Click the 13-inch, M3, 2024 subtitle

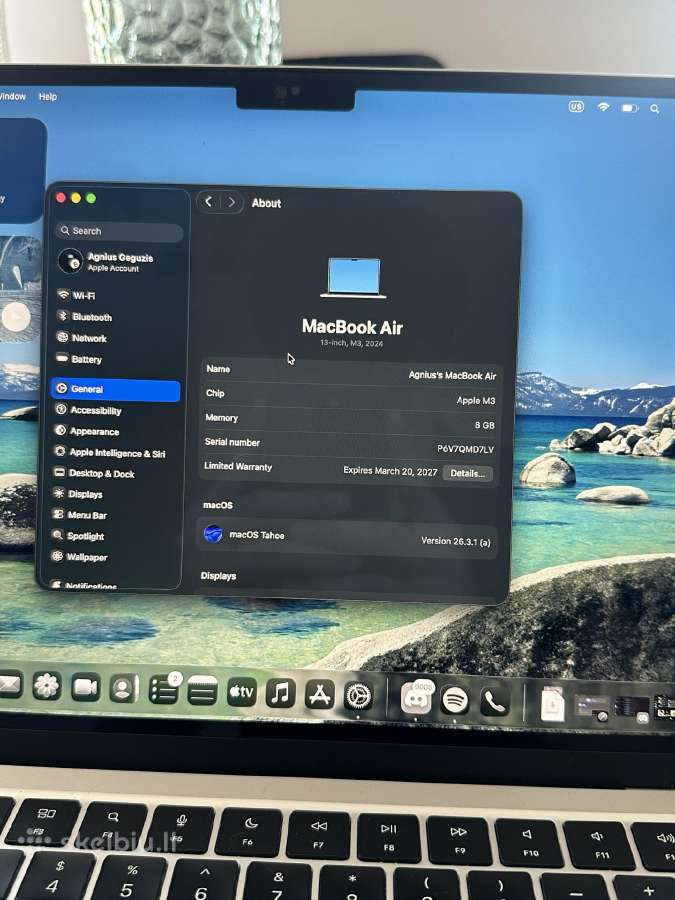[x=351, y=343]
